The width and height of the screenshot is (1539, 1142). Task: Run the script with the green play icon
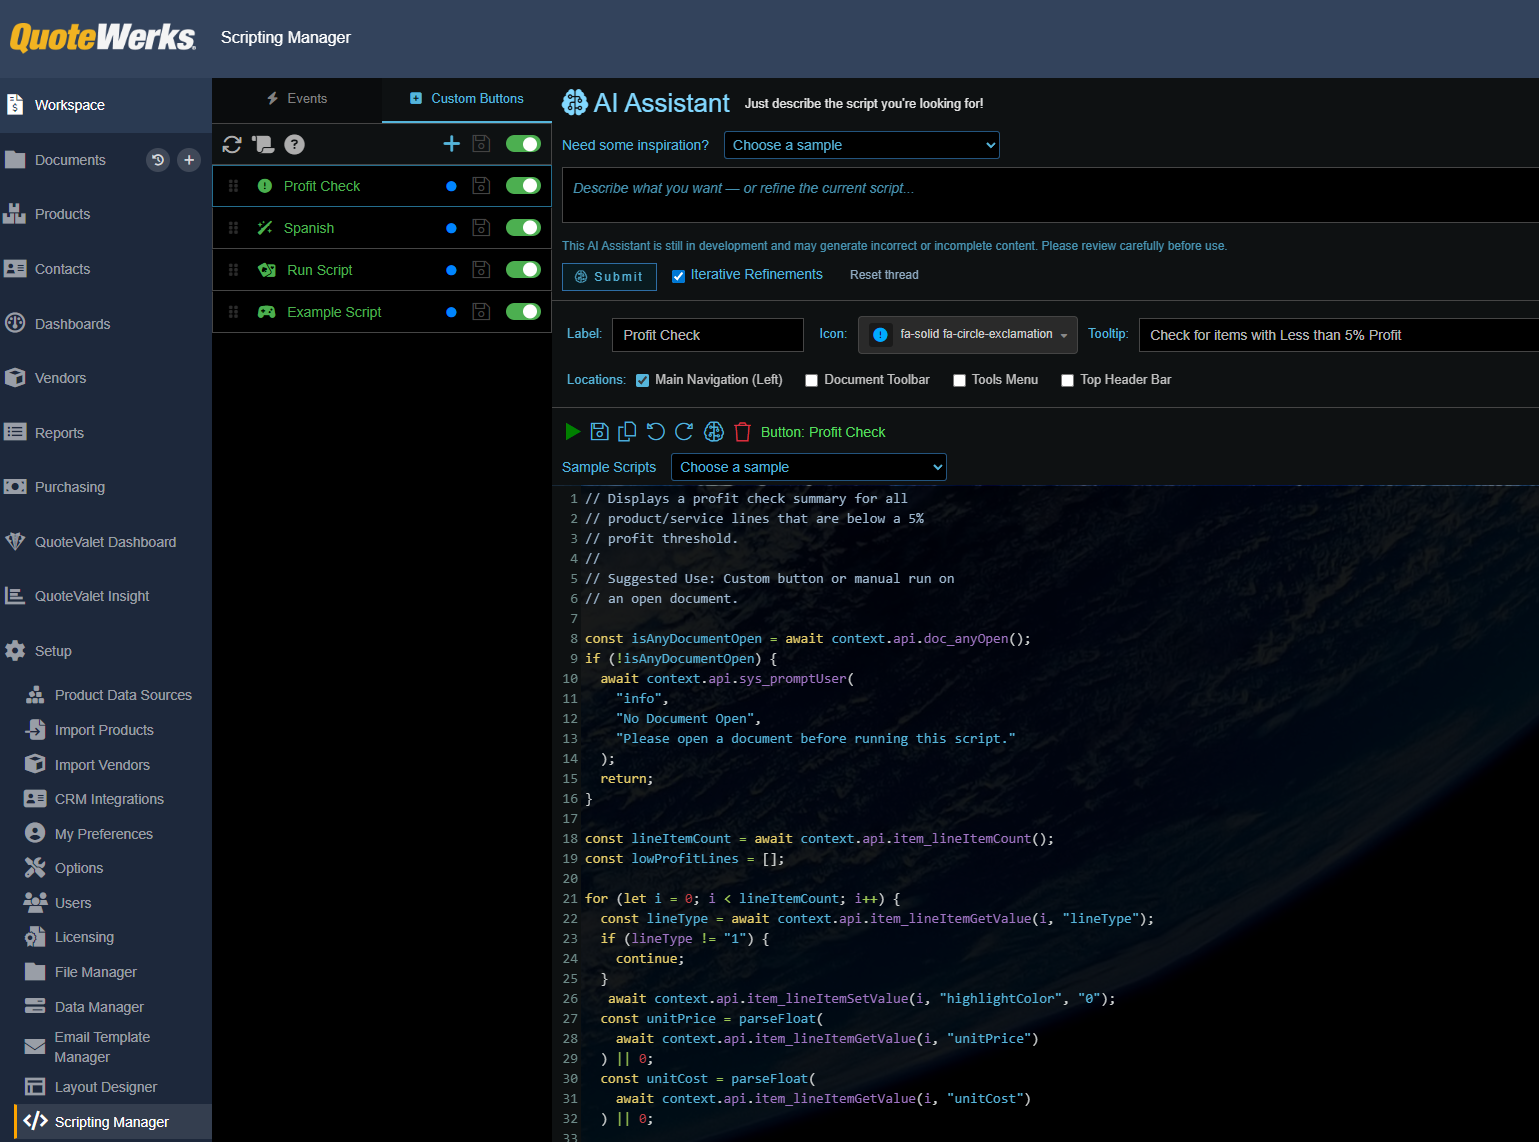pos(572,431)
